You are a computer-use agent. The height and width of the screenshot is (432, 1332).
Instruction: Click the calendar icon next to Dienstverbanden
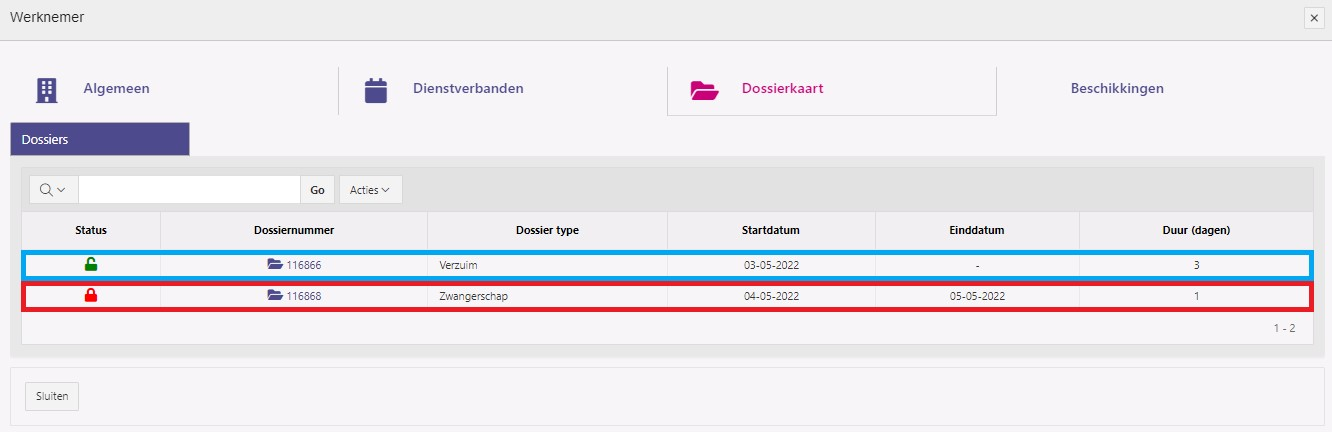pos(376,90)
